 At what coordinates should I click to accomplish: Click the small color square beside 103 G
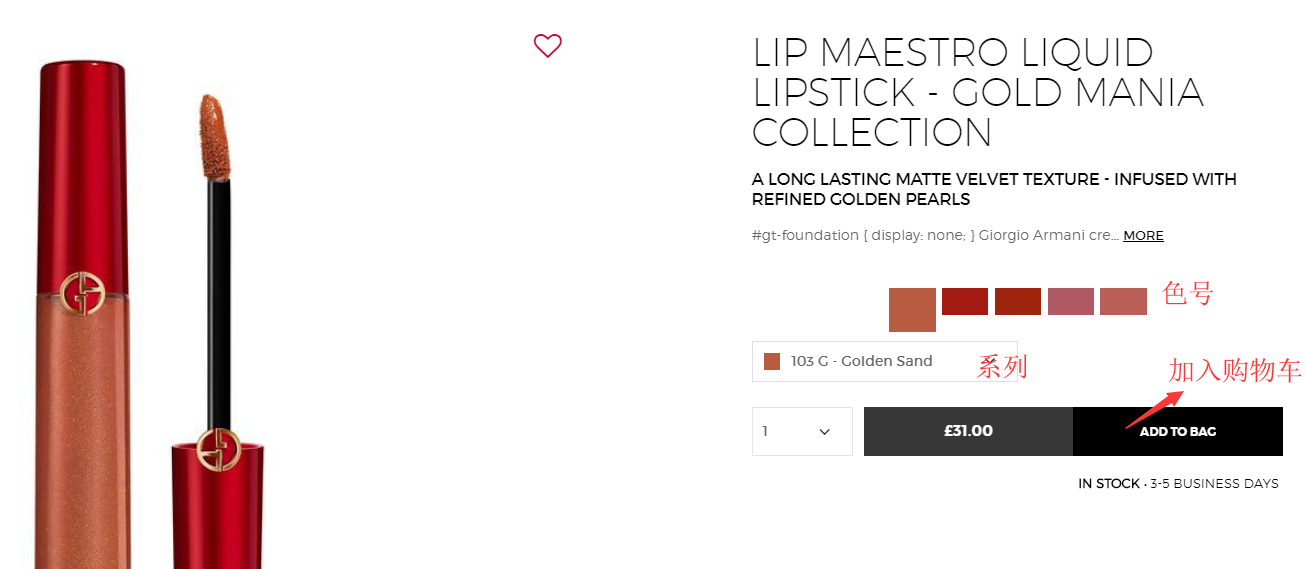pos(771,362)
